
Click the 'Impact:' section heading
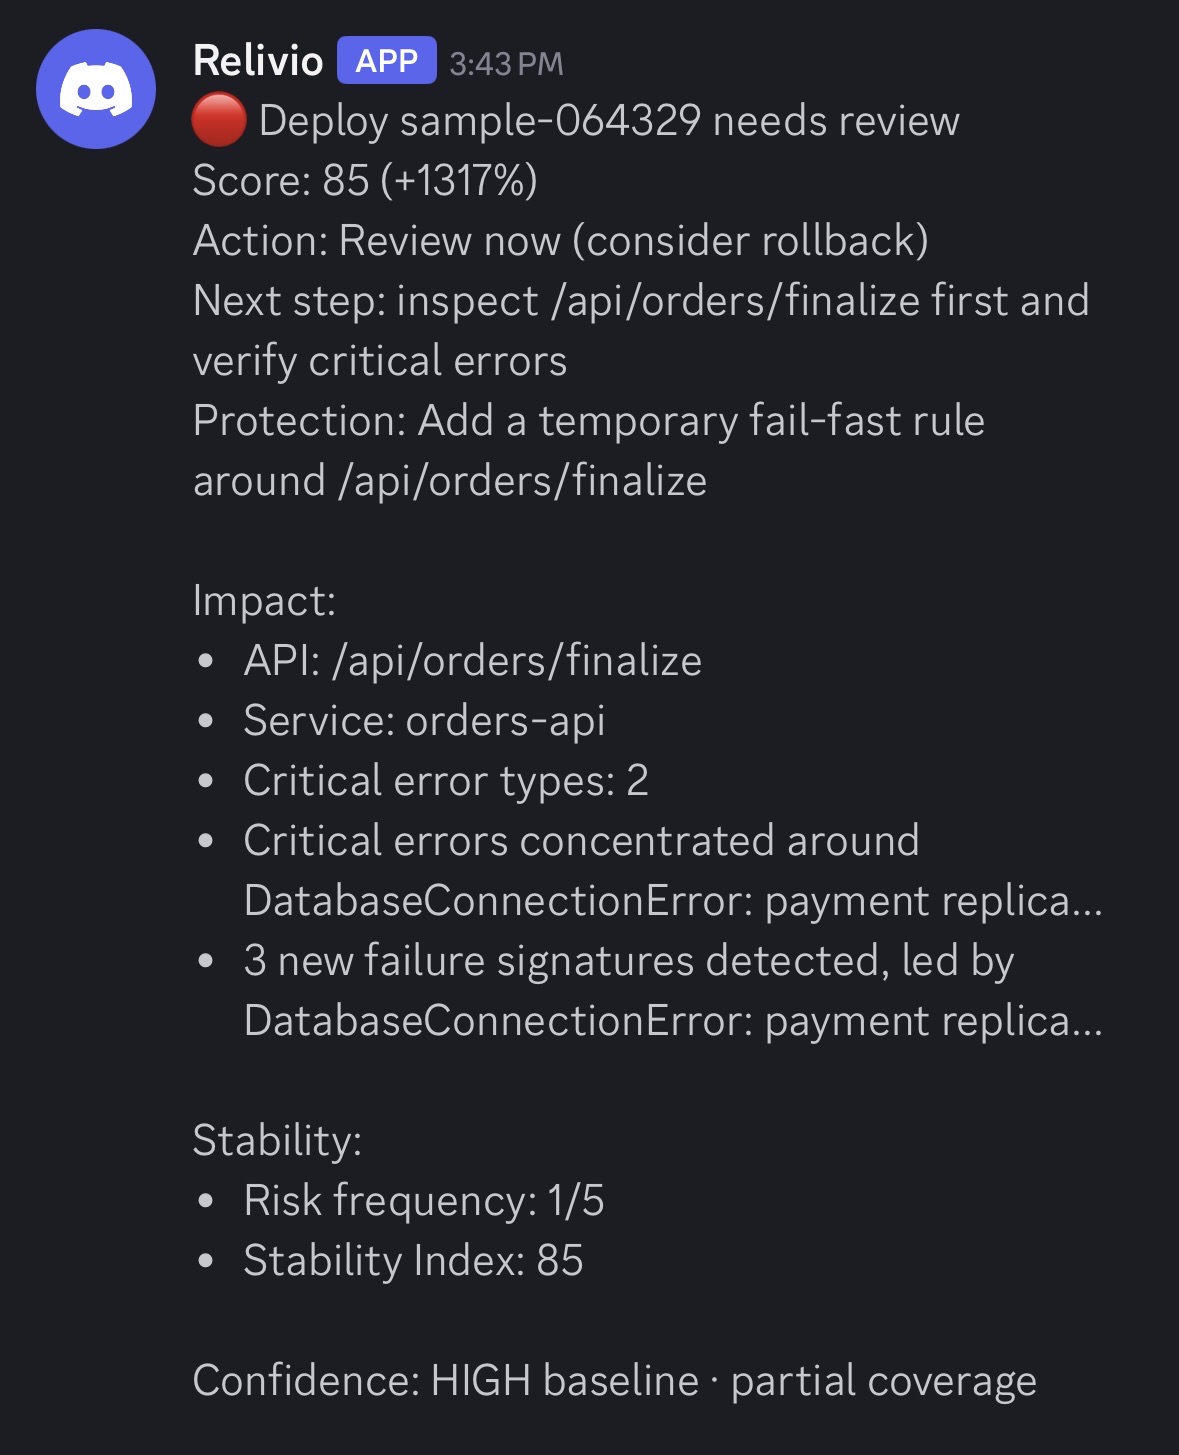(264, 601)
